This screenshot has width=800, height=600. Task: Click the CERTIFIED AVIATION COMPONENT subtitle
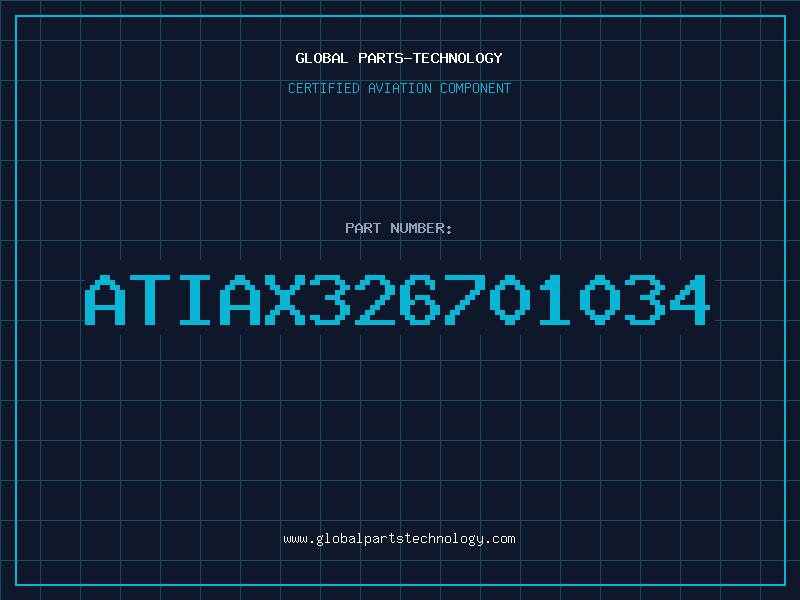click(x=399, y=88)
